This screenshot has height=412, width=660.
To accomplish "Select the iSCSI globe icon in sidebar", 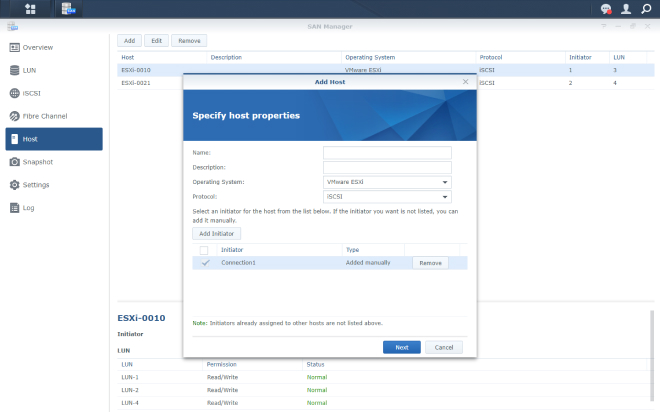I will pyautogui.click(x=15, y=93).
